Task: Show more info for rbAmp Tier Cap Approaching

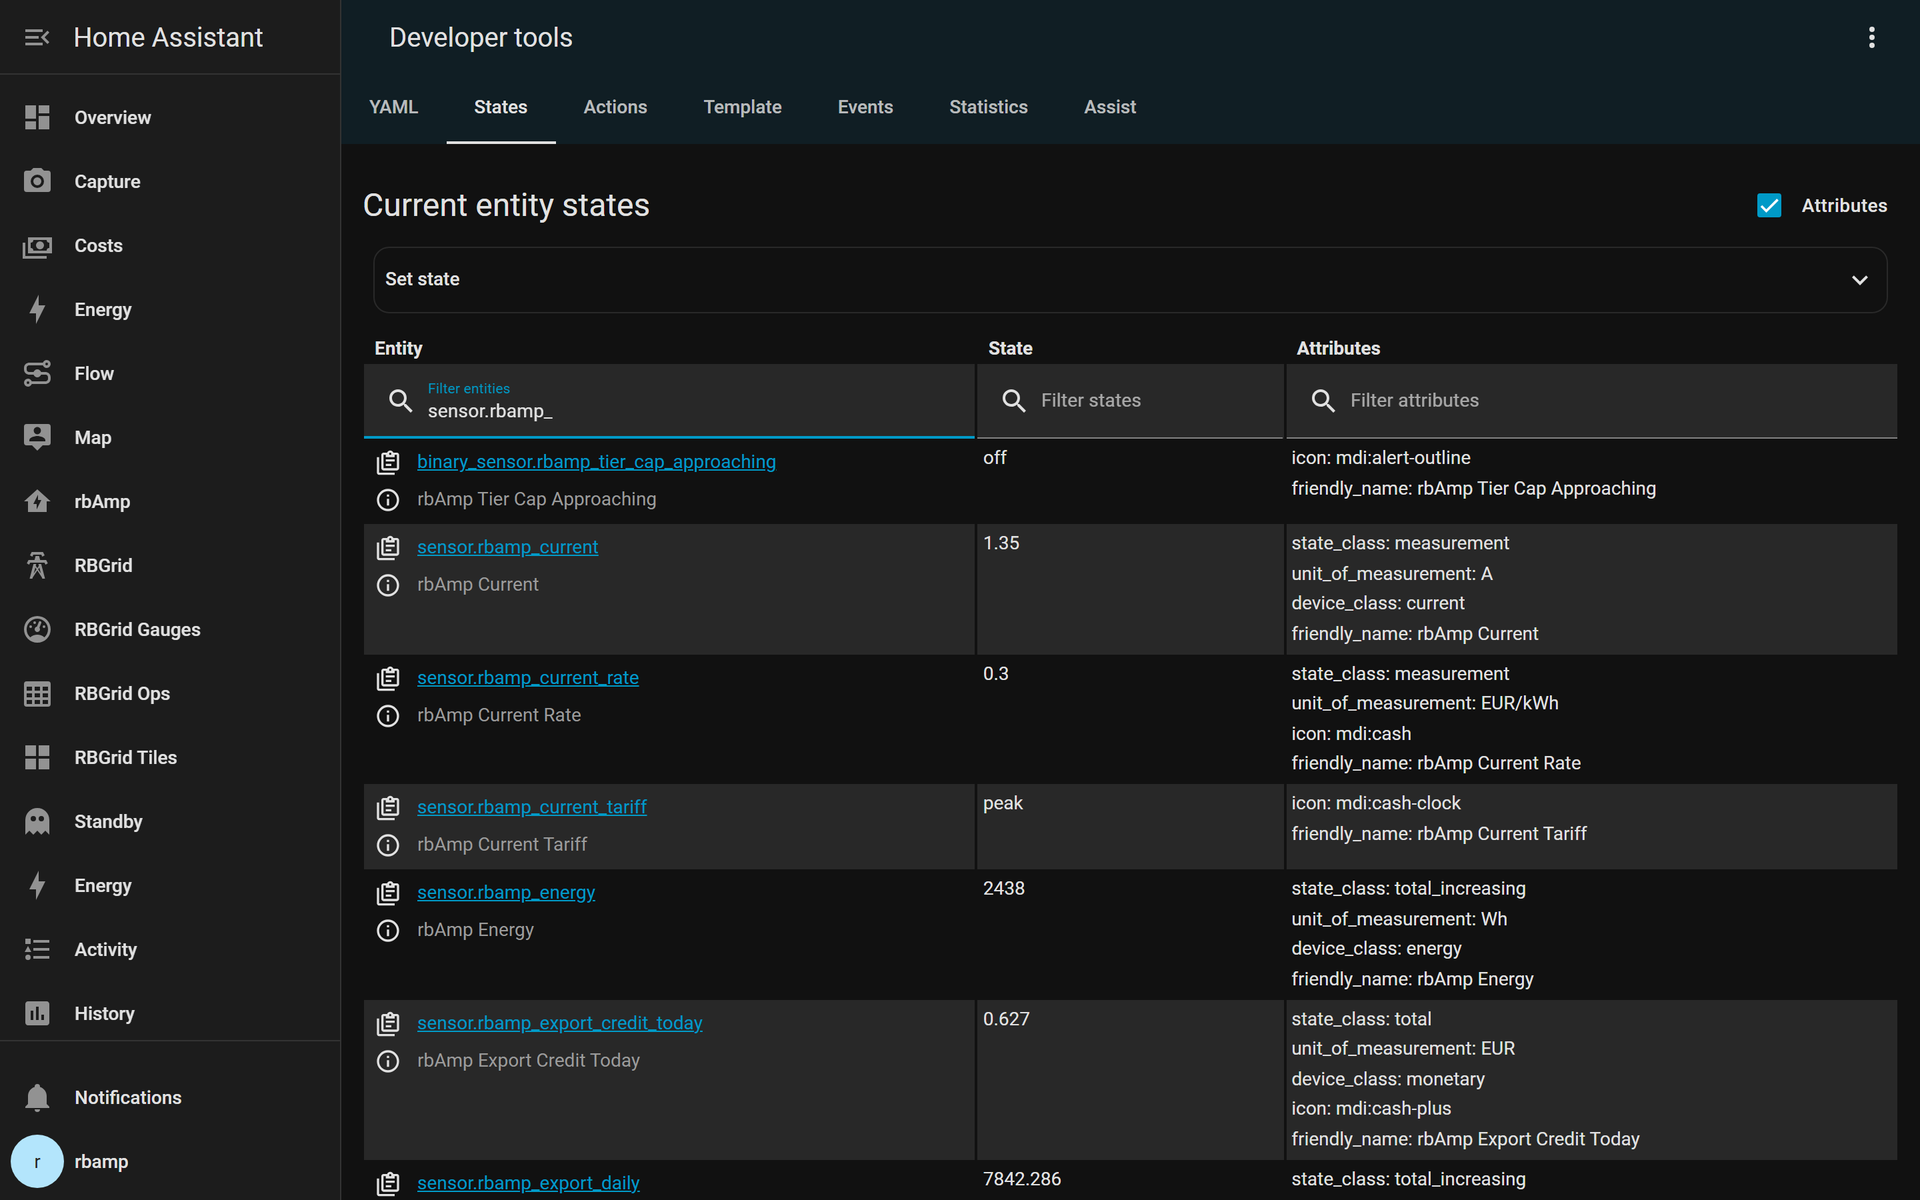Action: tap(388, 500)
